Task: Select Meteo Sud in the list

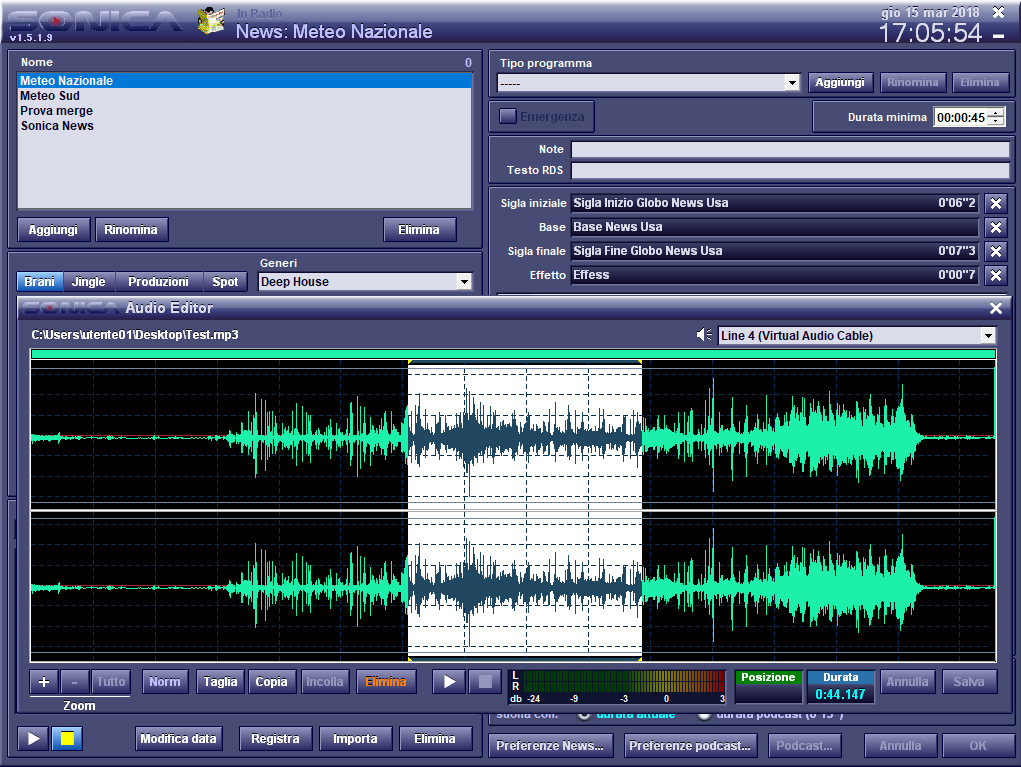Action: pyautogui.click(x=244, y=96)
